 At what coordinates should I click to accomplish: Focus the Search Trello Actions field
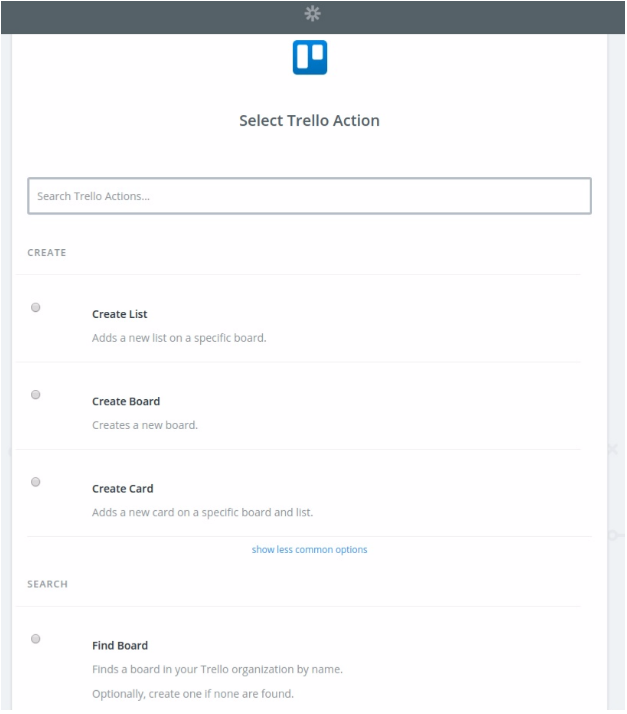coord(309,196)
